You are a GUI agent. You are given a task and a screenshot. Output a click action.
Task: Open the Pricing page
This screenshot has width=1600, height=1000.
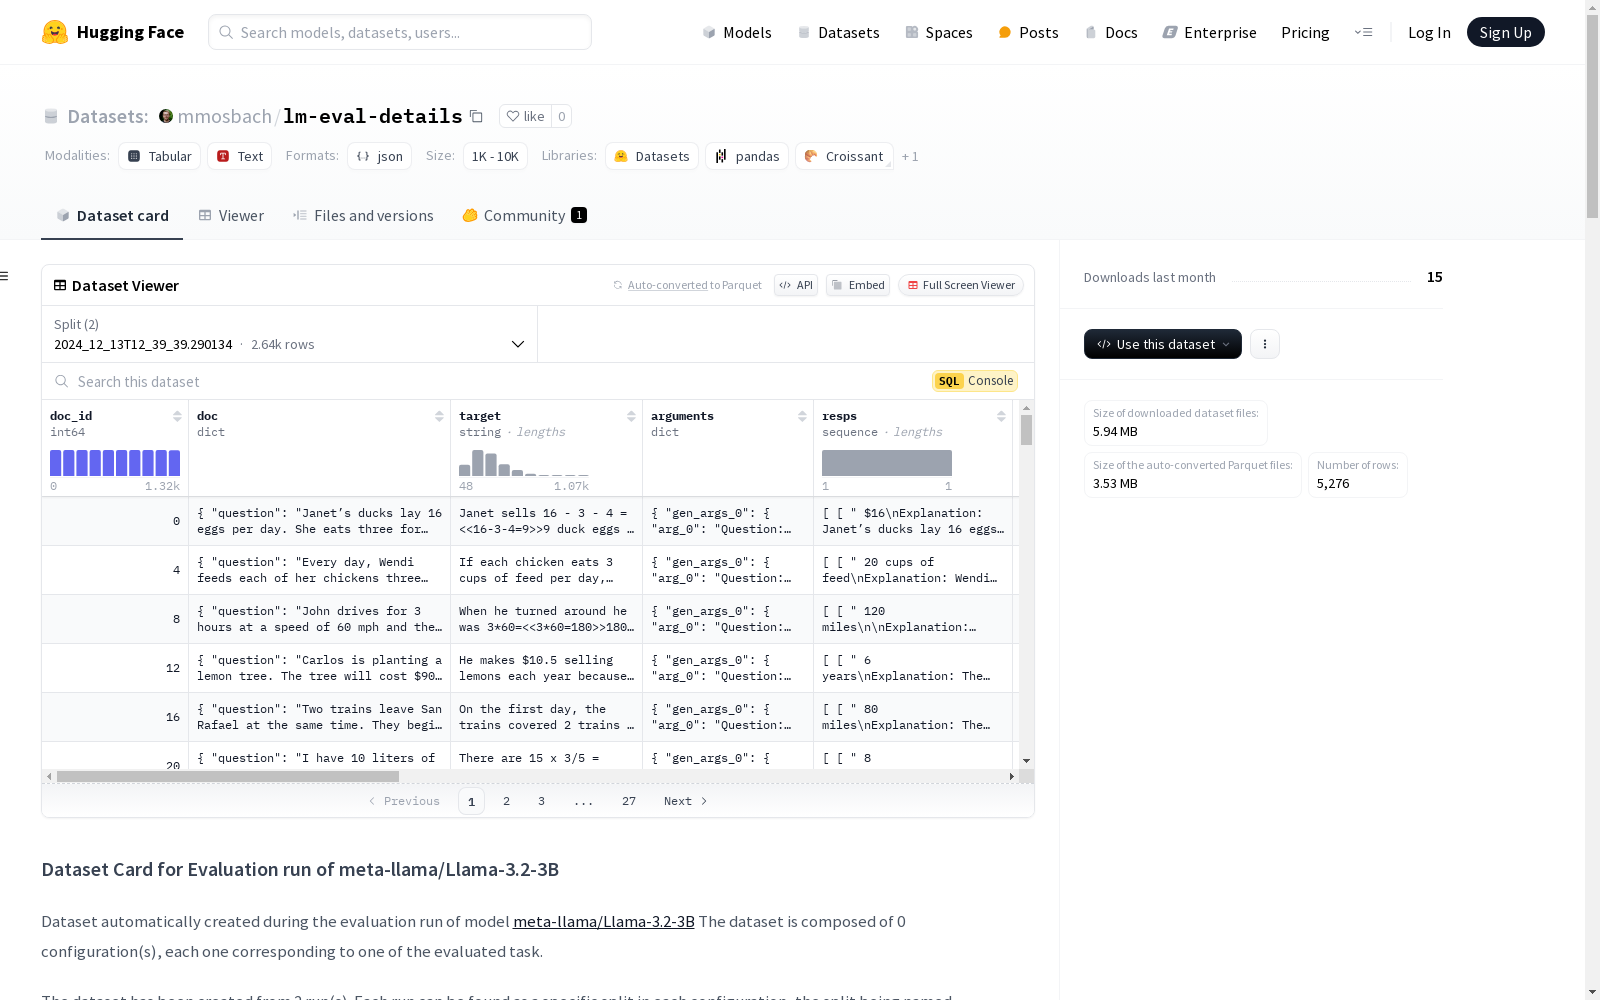click(1305, 32)
